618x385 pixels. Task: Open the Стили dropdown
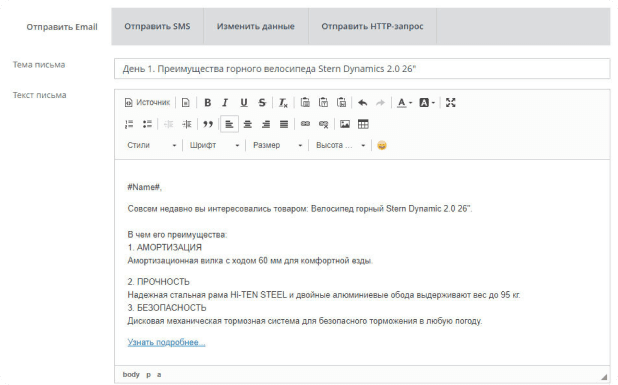click(x=151, y=145)
